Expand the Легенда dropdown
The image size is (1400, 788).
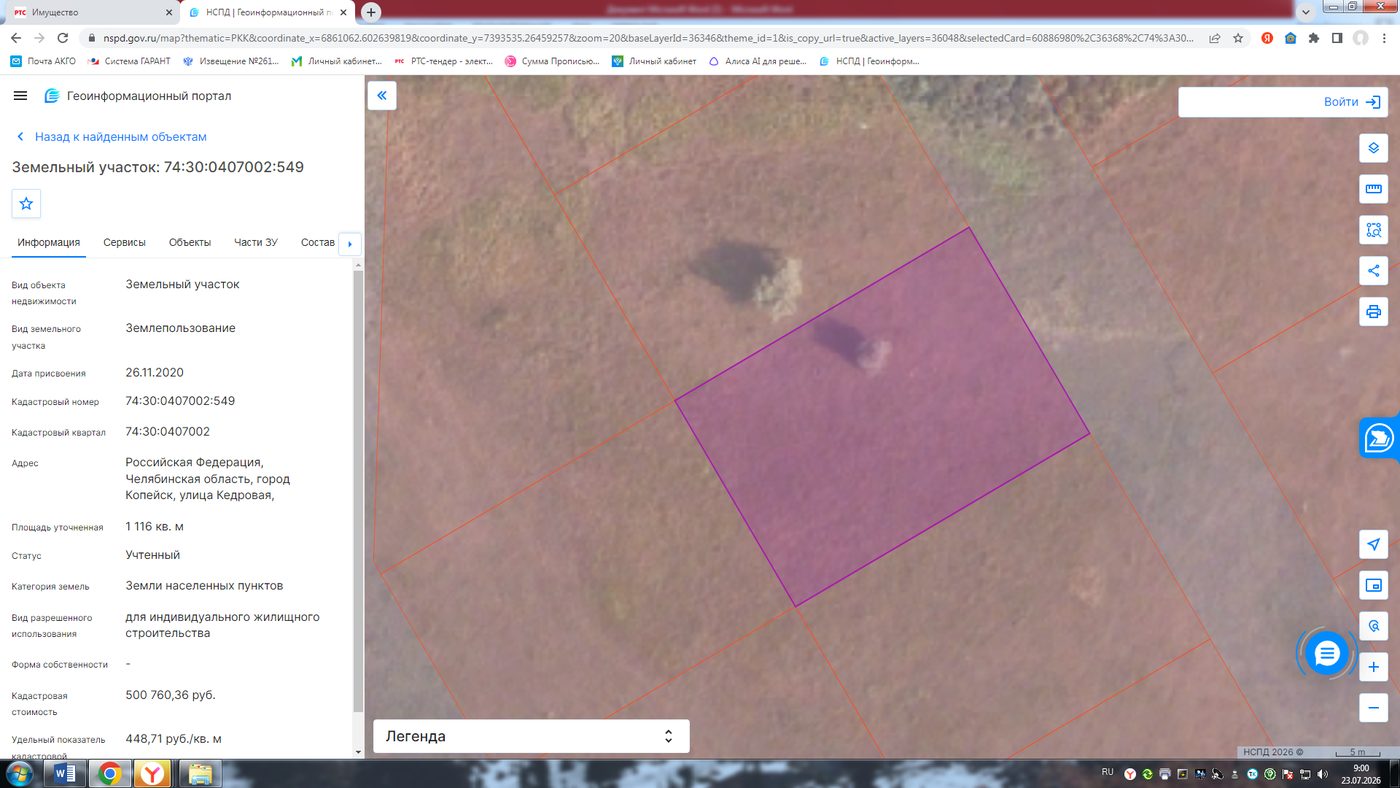tap(531, 736)
